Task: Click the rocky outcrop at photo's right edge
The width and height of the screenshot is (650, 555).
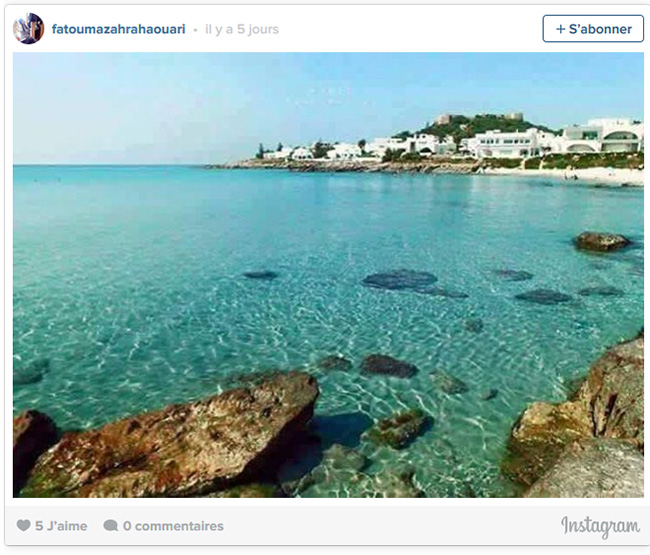Action: pos(580,419)
